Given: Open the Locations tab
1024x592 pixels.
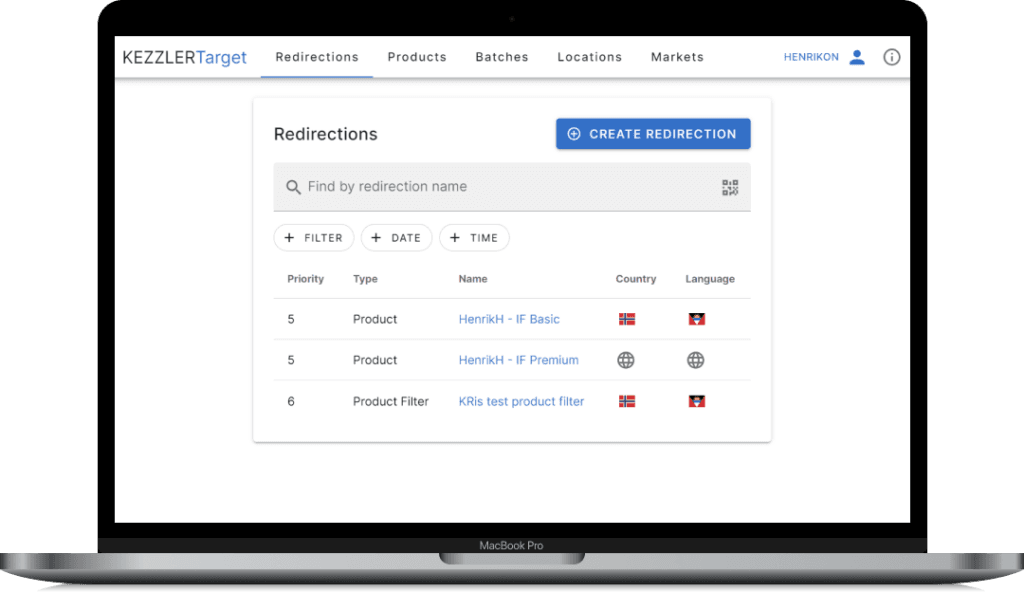Looking at the screenshot, I should [x=589, y=57].
